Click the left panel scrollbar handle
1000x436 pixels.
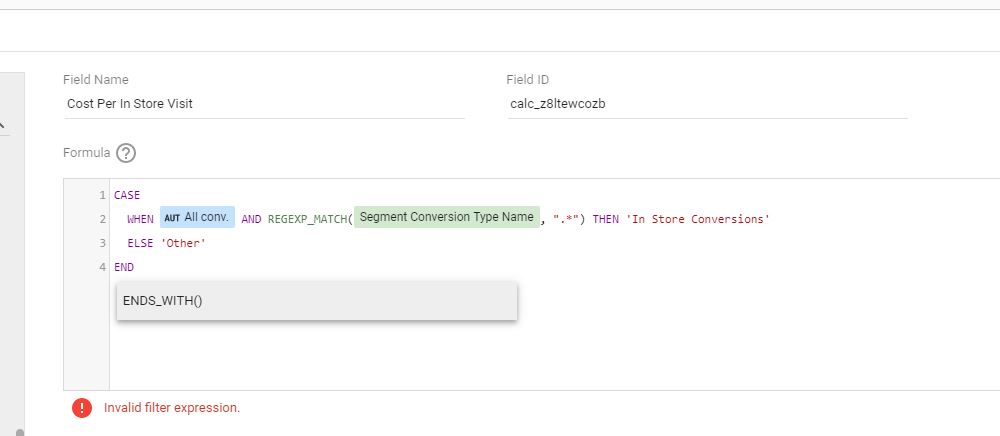coord(18,432)
